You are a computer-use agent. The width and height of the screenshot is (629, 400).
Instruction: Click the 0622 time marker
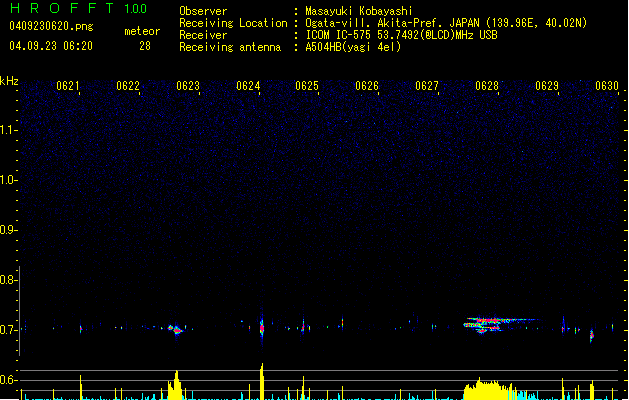[128, 86]
